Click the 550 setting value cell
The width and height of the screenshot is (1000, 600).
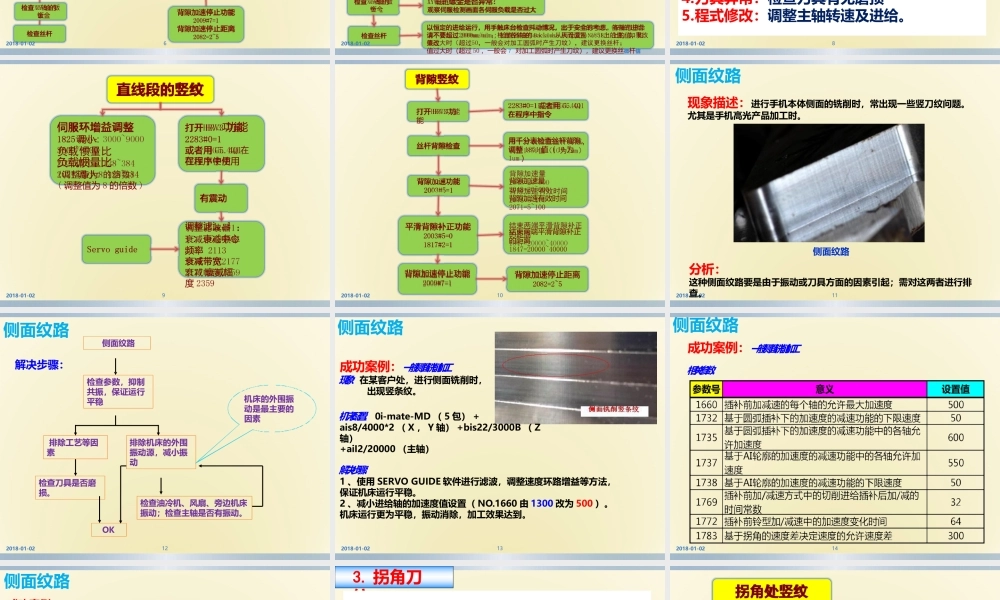click(x=955, y=463)
